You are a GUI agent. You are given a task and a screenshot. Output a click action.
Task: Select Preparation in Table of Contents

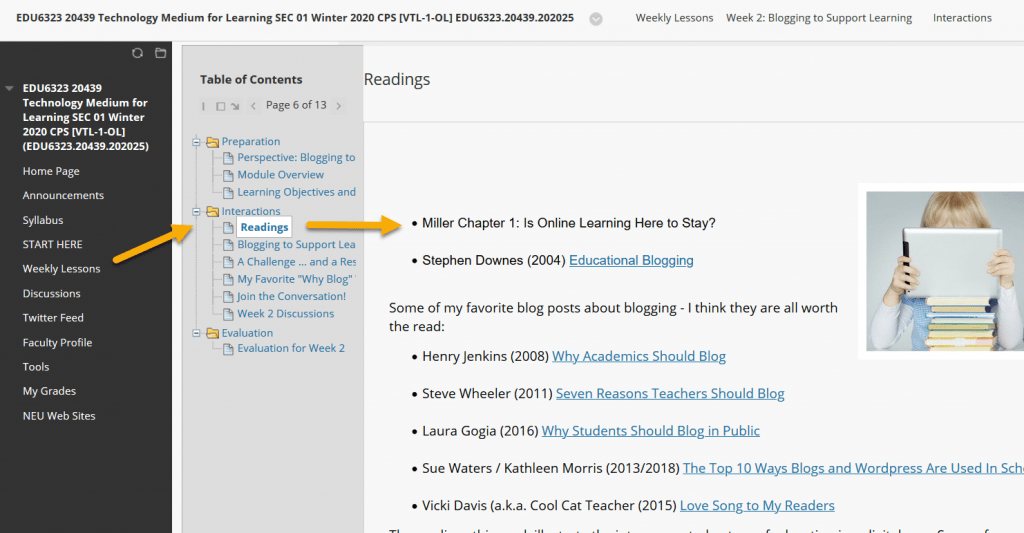pos(251,142)
